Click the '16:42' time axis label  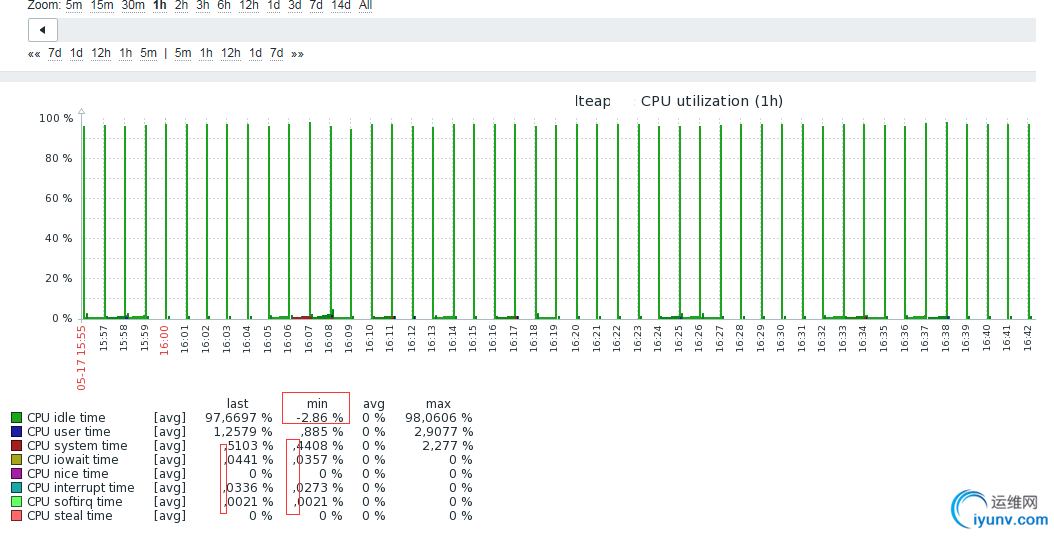coord(1027,339)
